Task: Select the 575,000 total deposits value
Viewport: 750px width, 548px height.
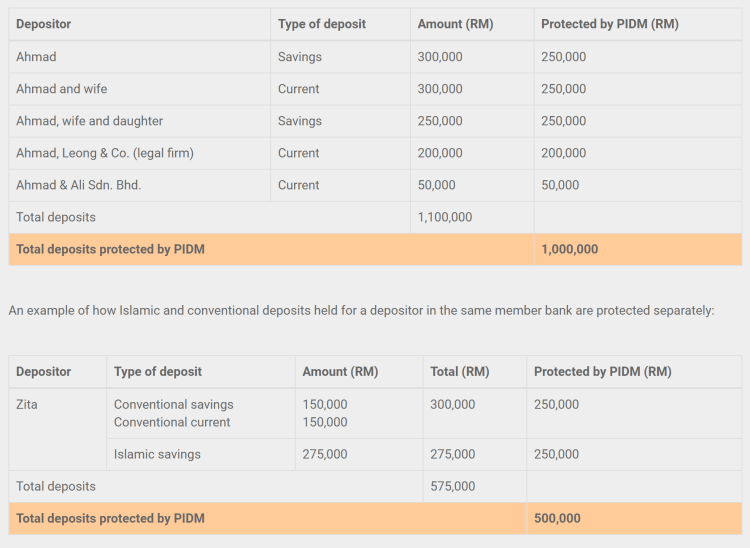Action: coord(452,486)
